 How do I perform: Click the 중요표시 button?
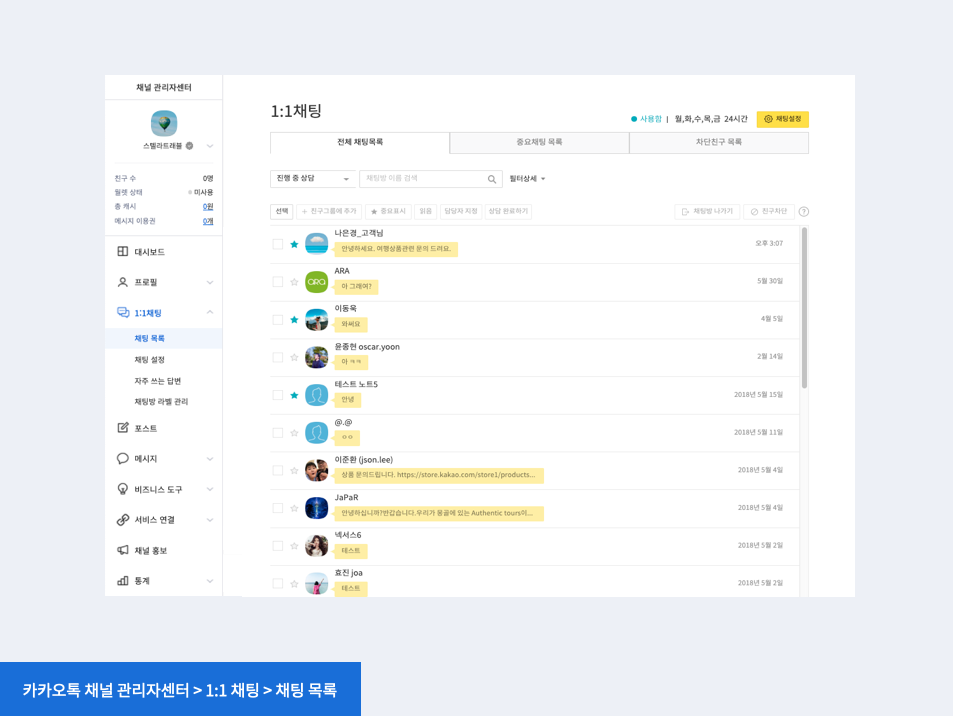click(388, 212)
